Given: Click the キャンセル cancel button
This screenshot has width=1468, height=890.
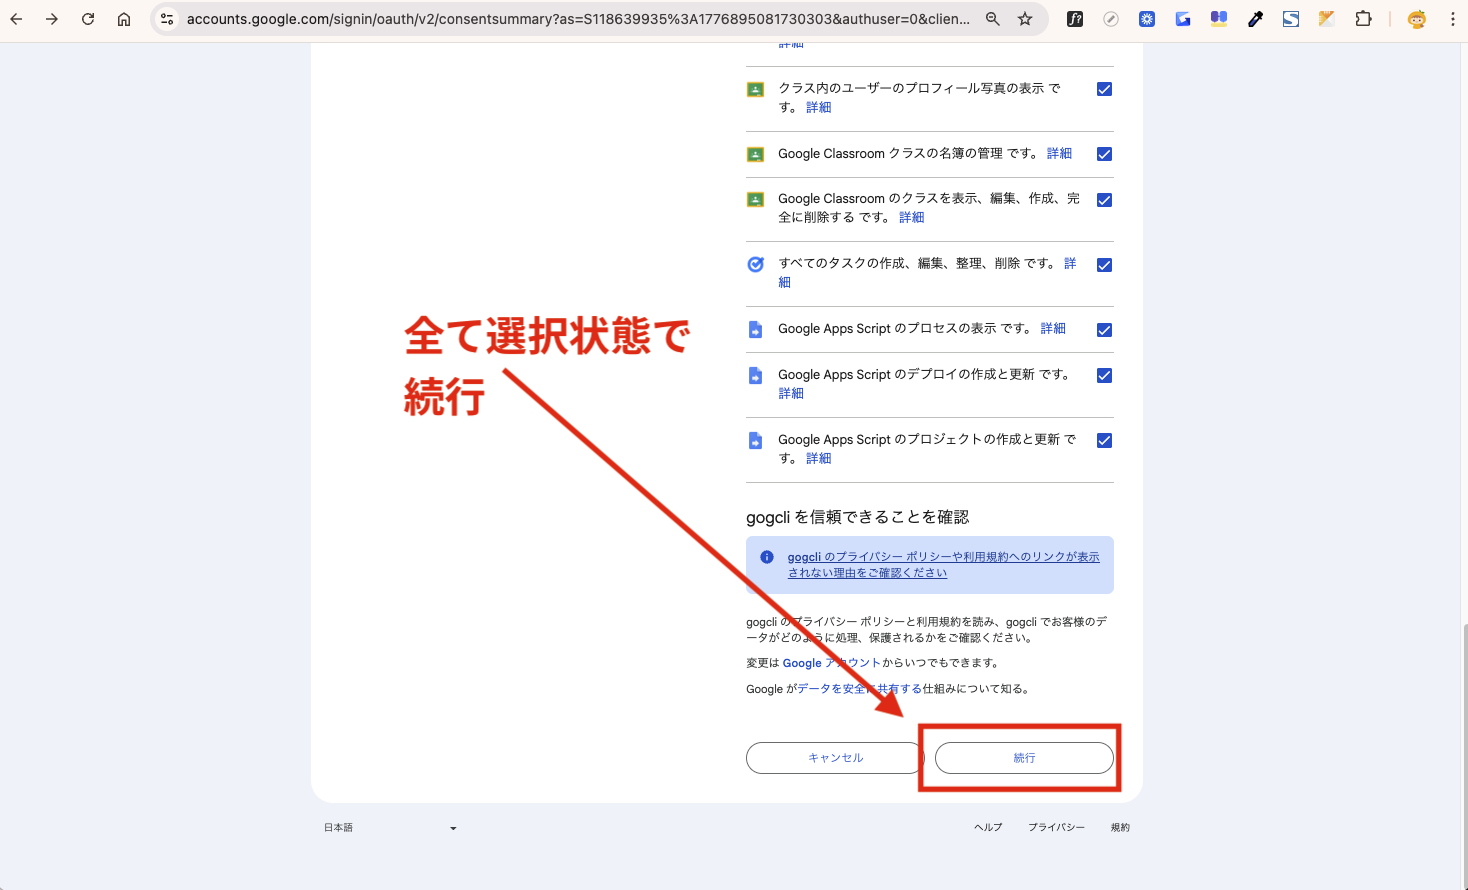Looking at the screenshot, I should (x=835, y=758).
